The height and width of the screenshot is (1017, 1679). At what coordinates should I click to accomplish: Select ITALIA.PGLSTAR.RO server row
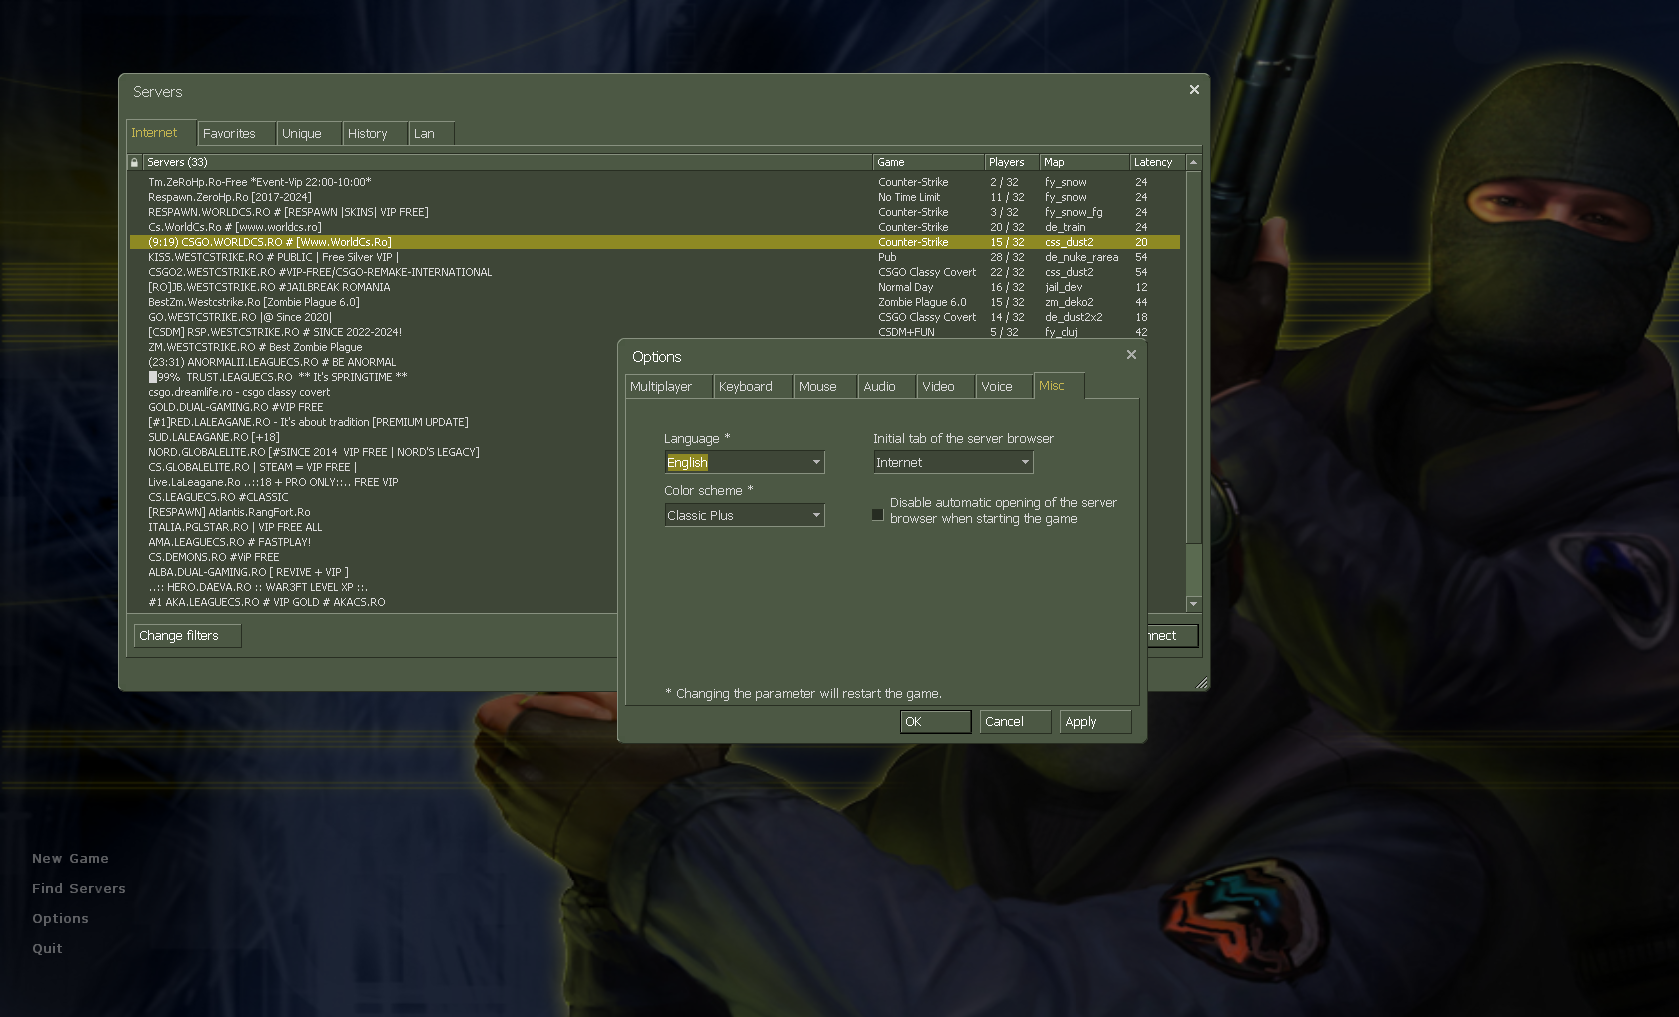(374, 527)
